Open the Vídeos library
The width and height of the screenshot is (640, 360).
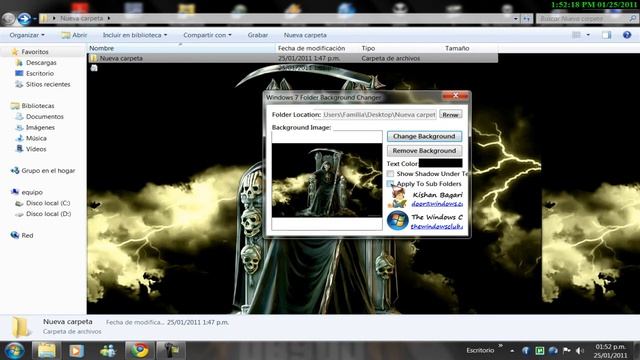pos(36,149)
